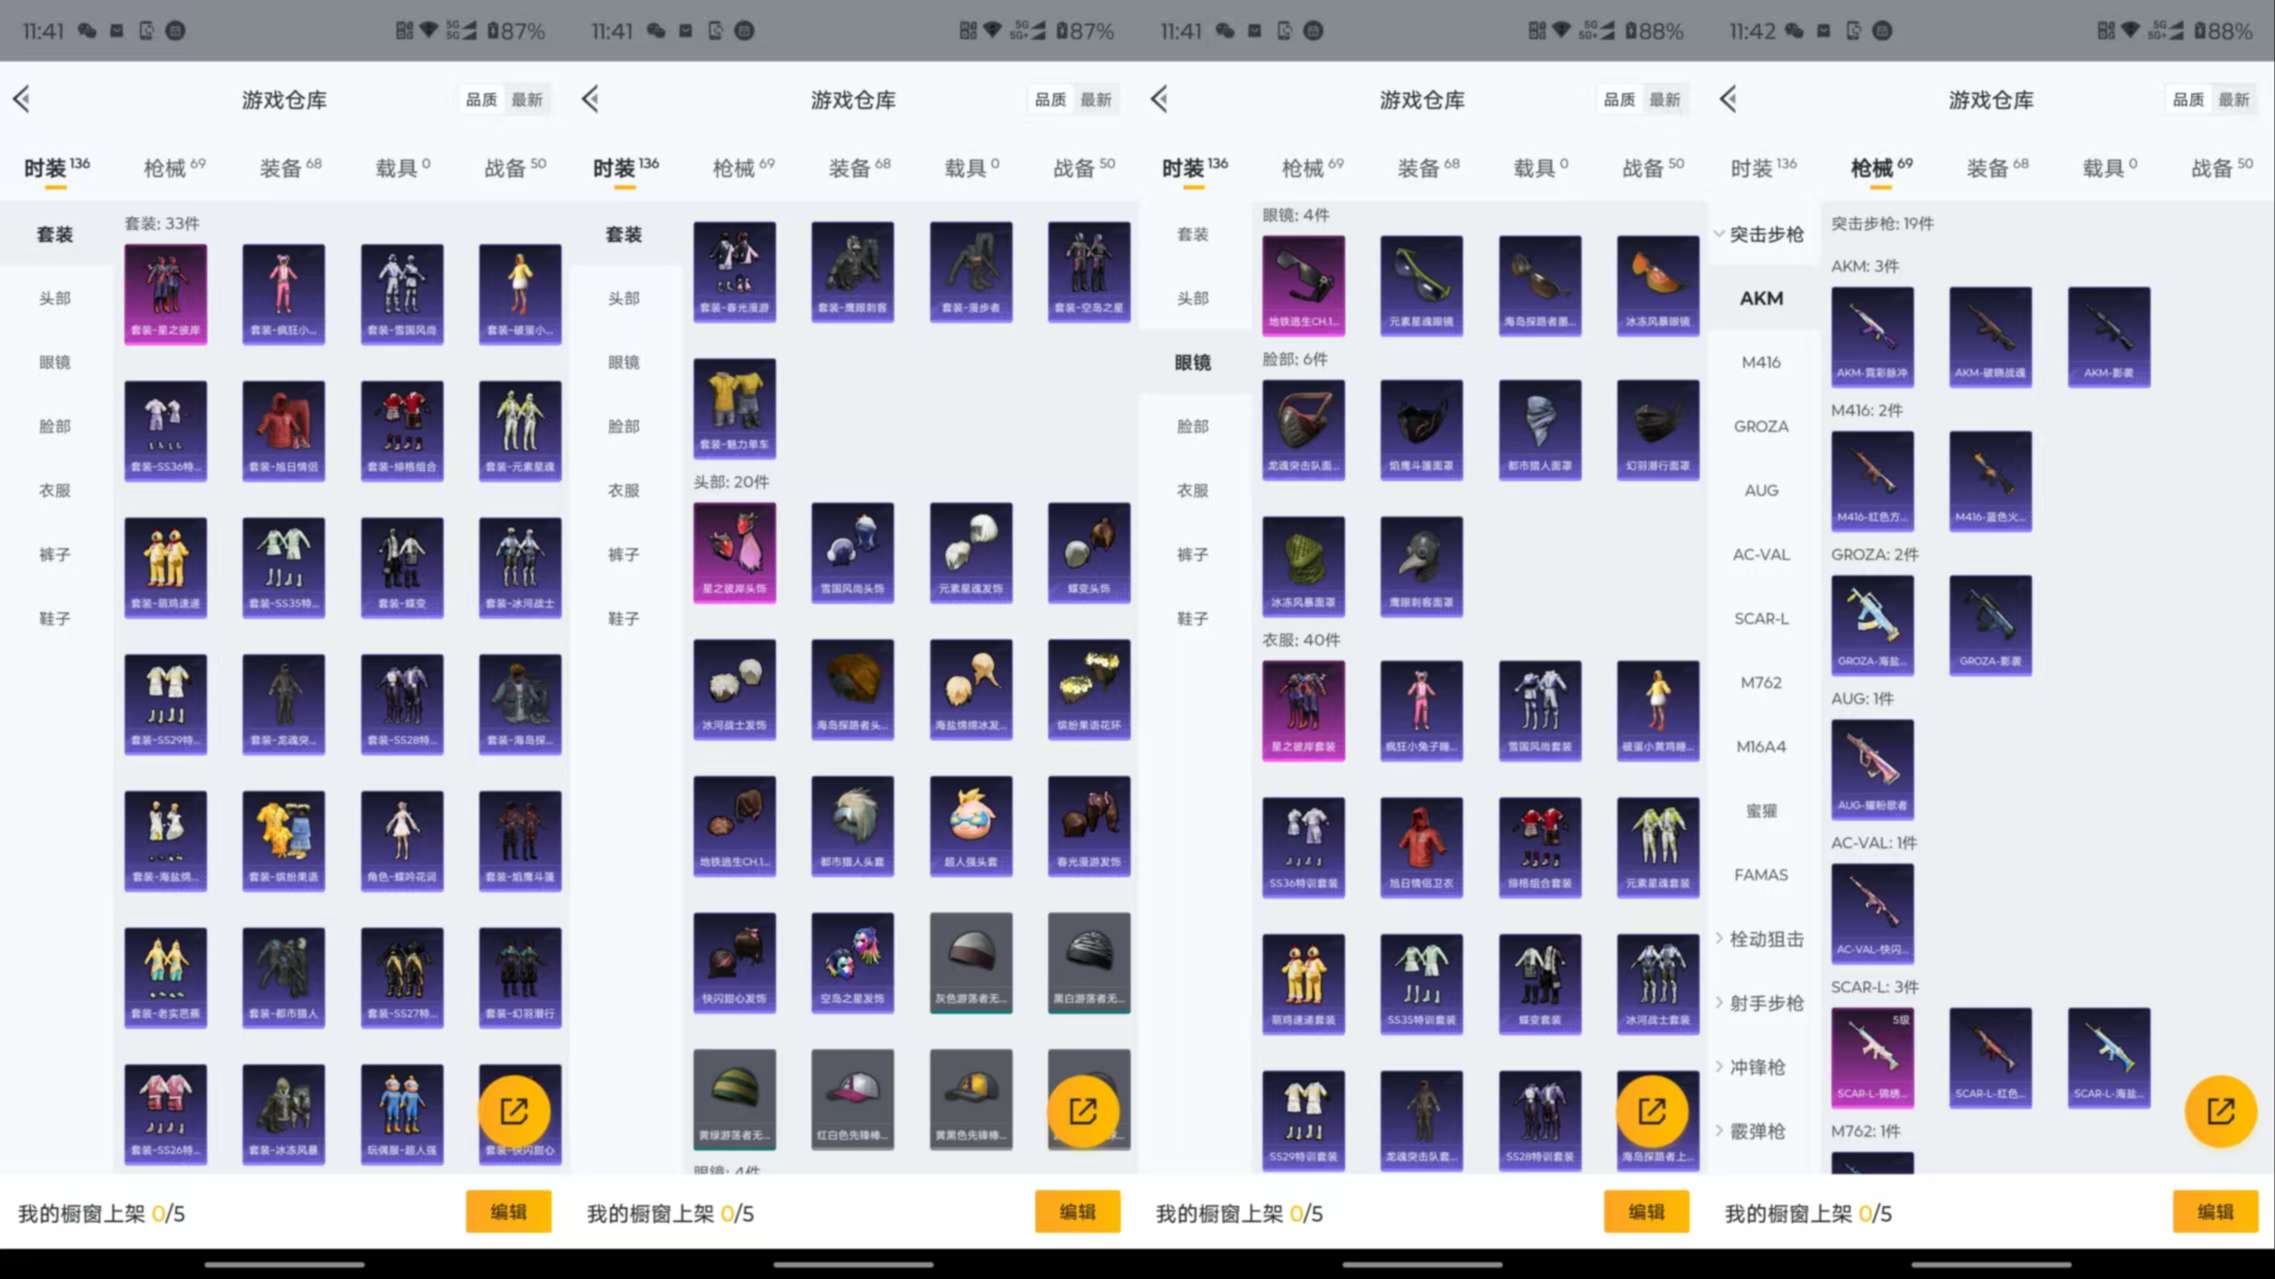The width and height of the screenshot is (2275, 1279).
Task: Select the M416 weapon entry
Action: [1761, 361]
